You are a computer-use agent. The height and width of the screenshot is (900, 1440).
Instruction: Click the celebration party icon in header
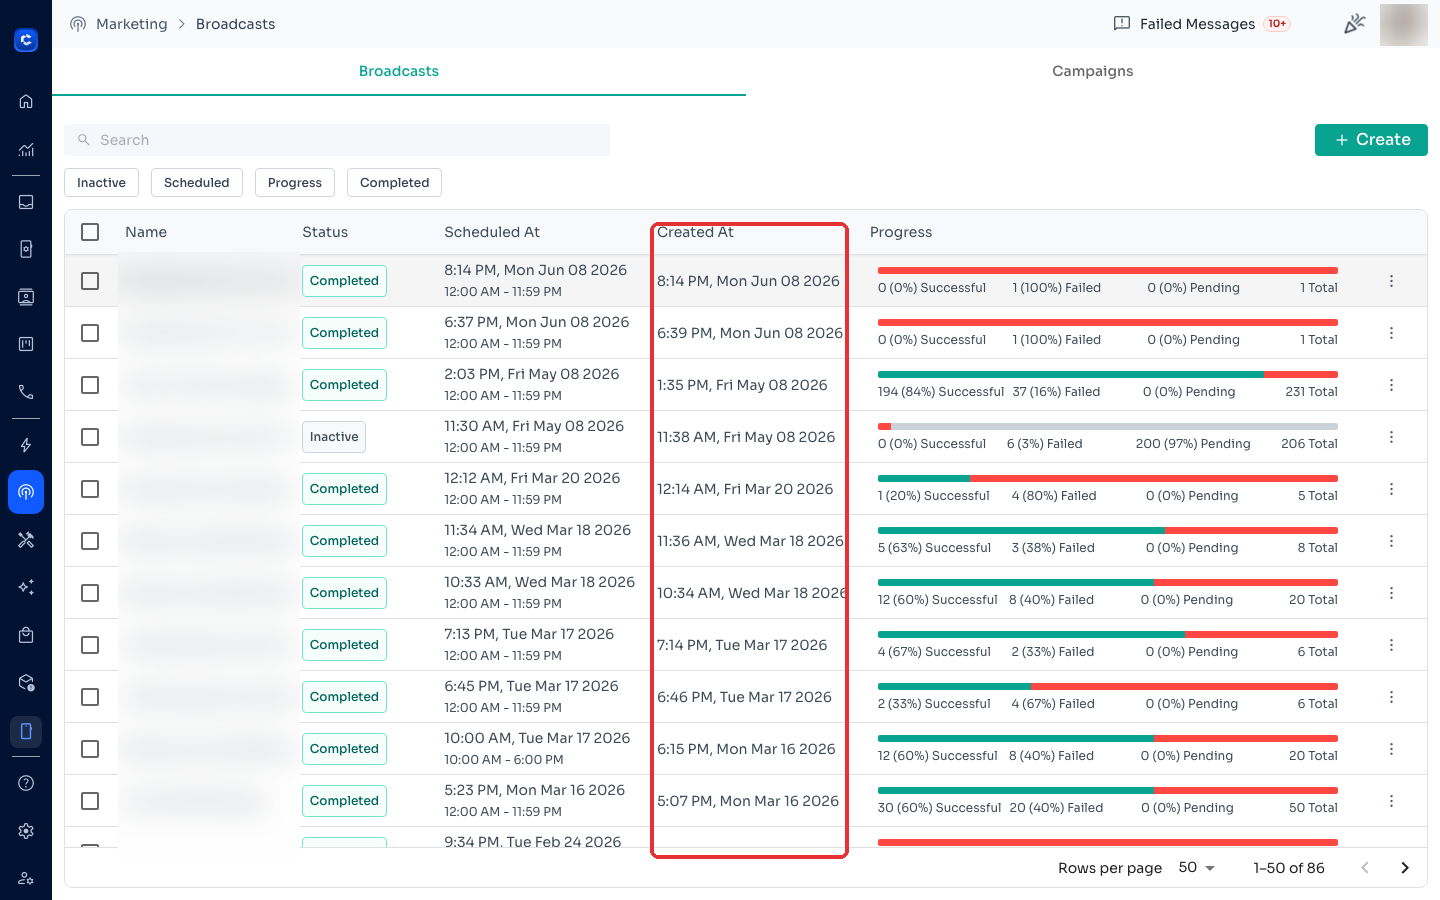(1354, 24)
